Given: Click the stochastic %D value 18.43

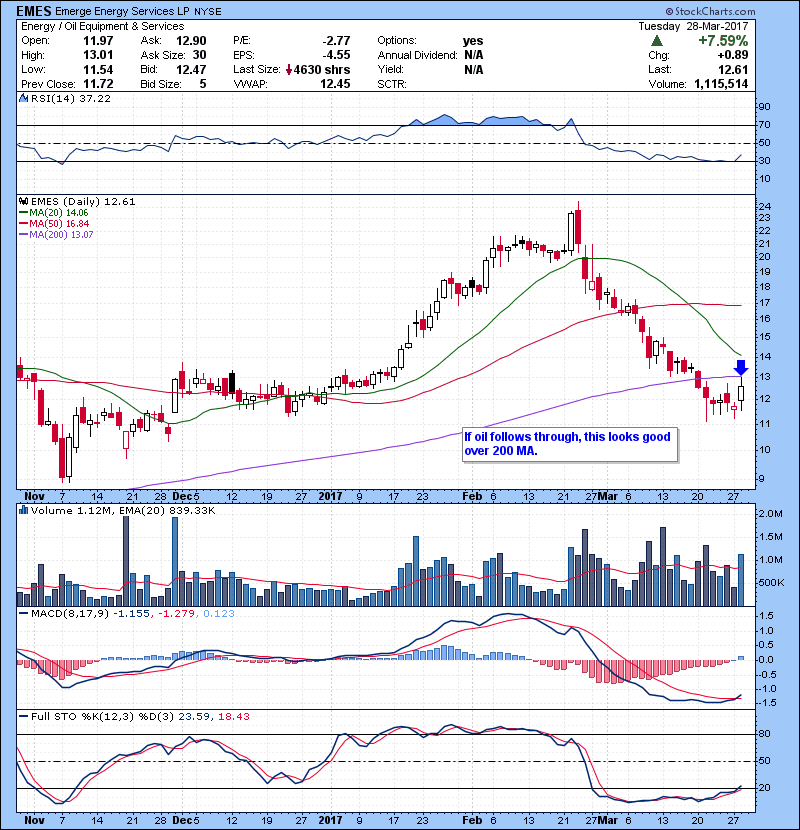Looking at the screenshot, I should click(233, 717).
